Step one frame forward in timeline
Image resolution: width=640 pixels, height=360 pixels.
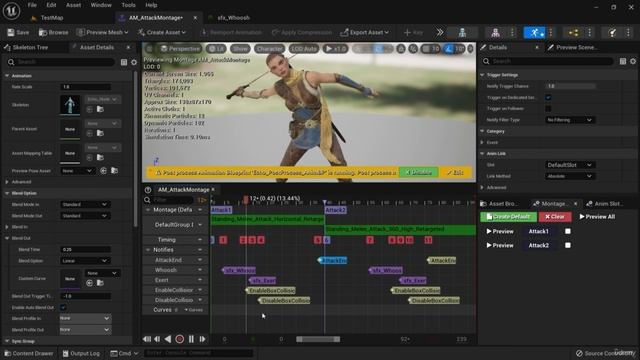(202, 339)
